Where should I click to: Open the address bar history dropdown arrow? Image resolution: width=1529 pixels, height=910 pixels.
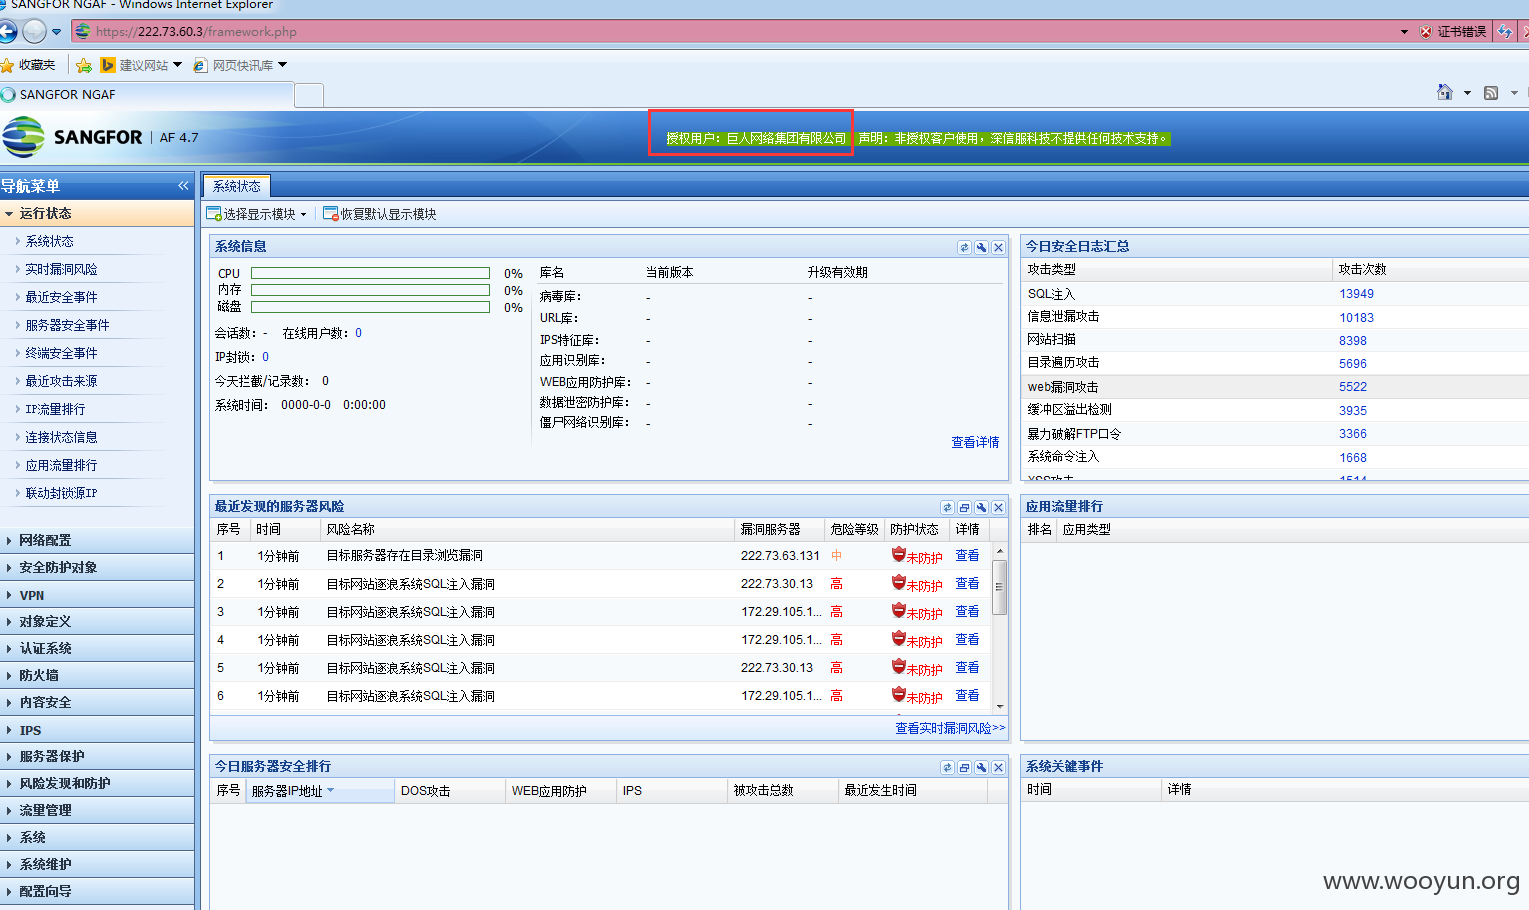coord(1404,32)
